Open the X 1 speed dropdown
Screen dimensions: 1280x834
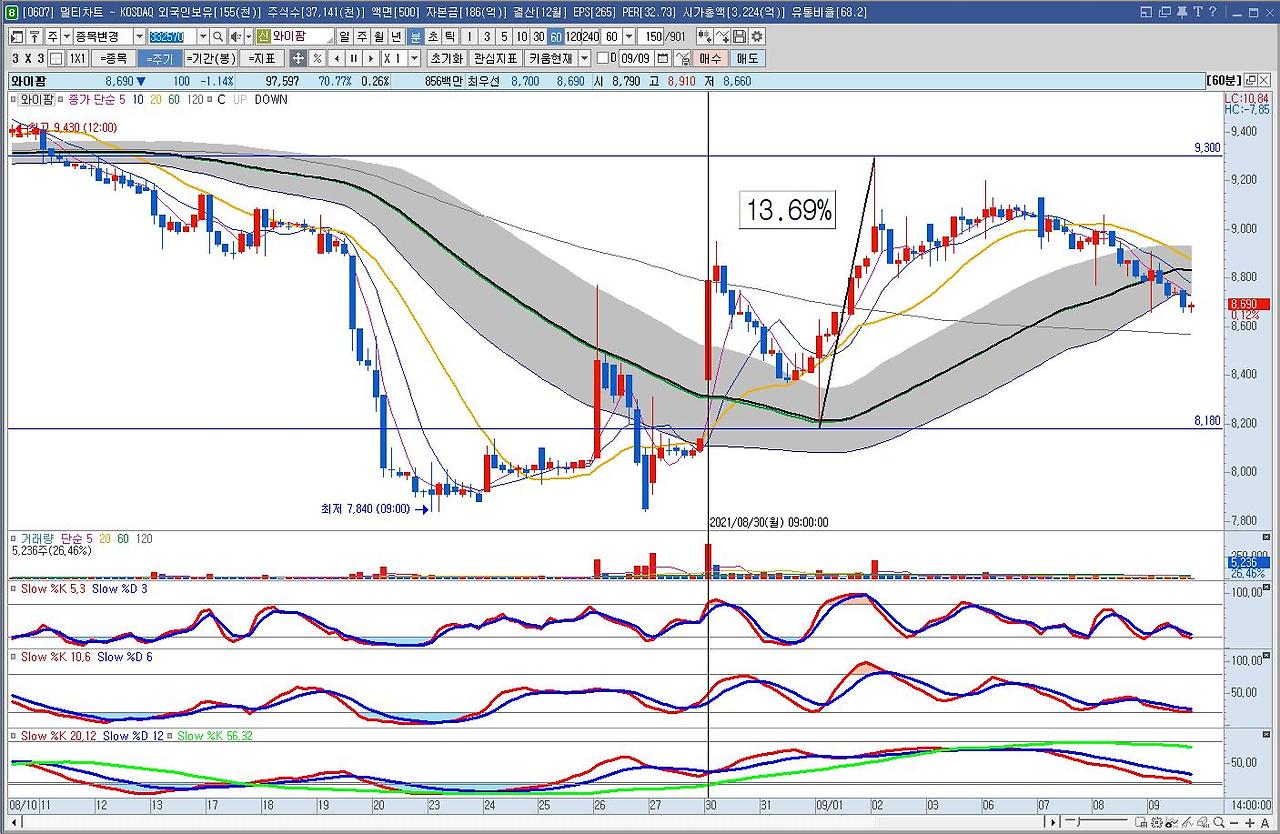[414, 58]
